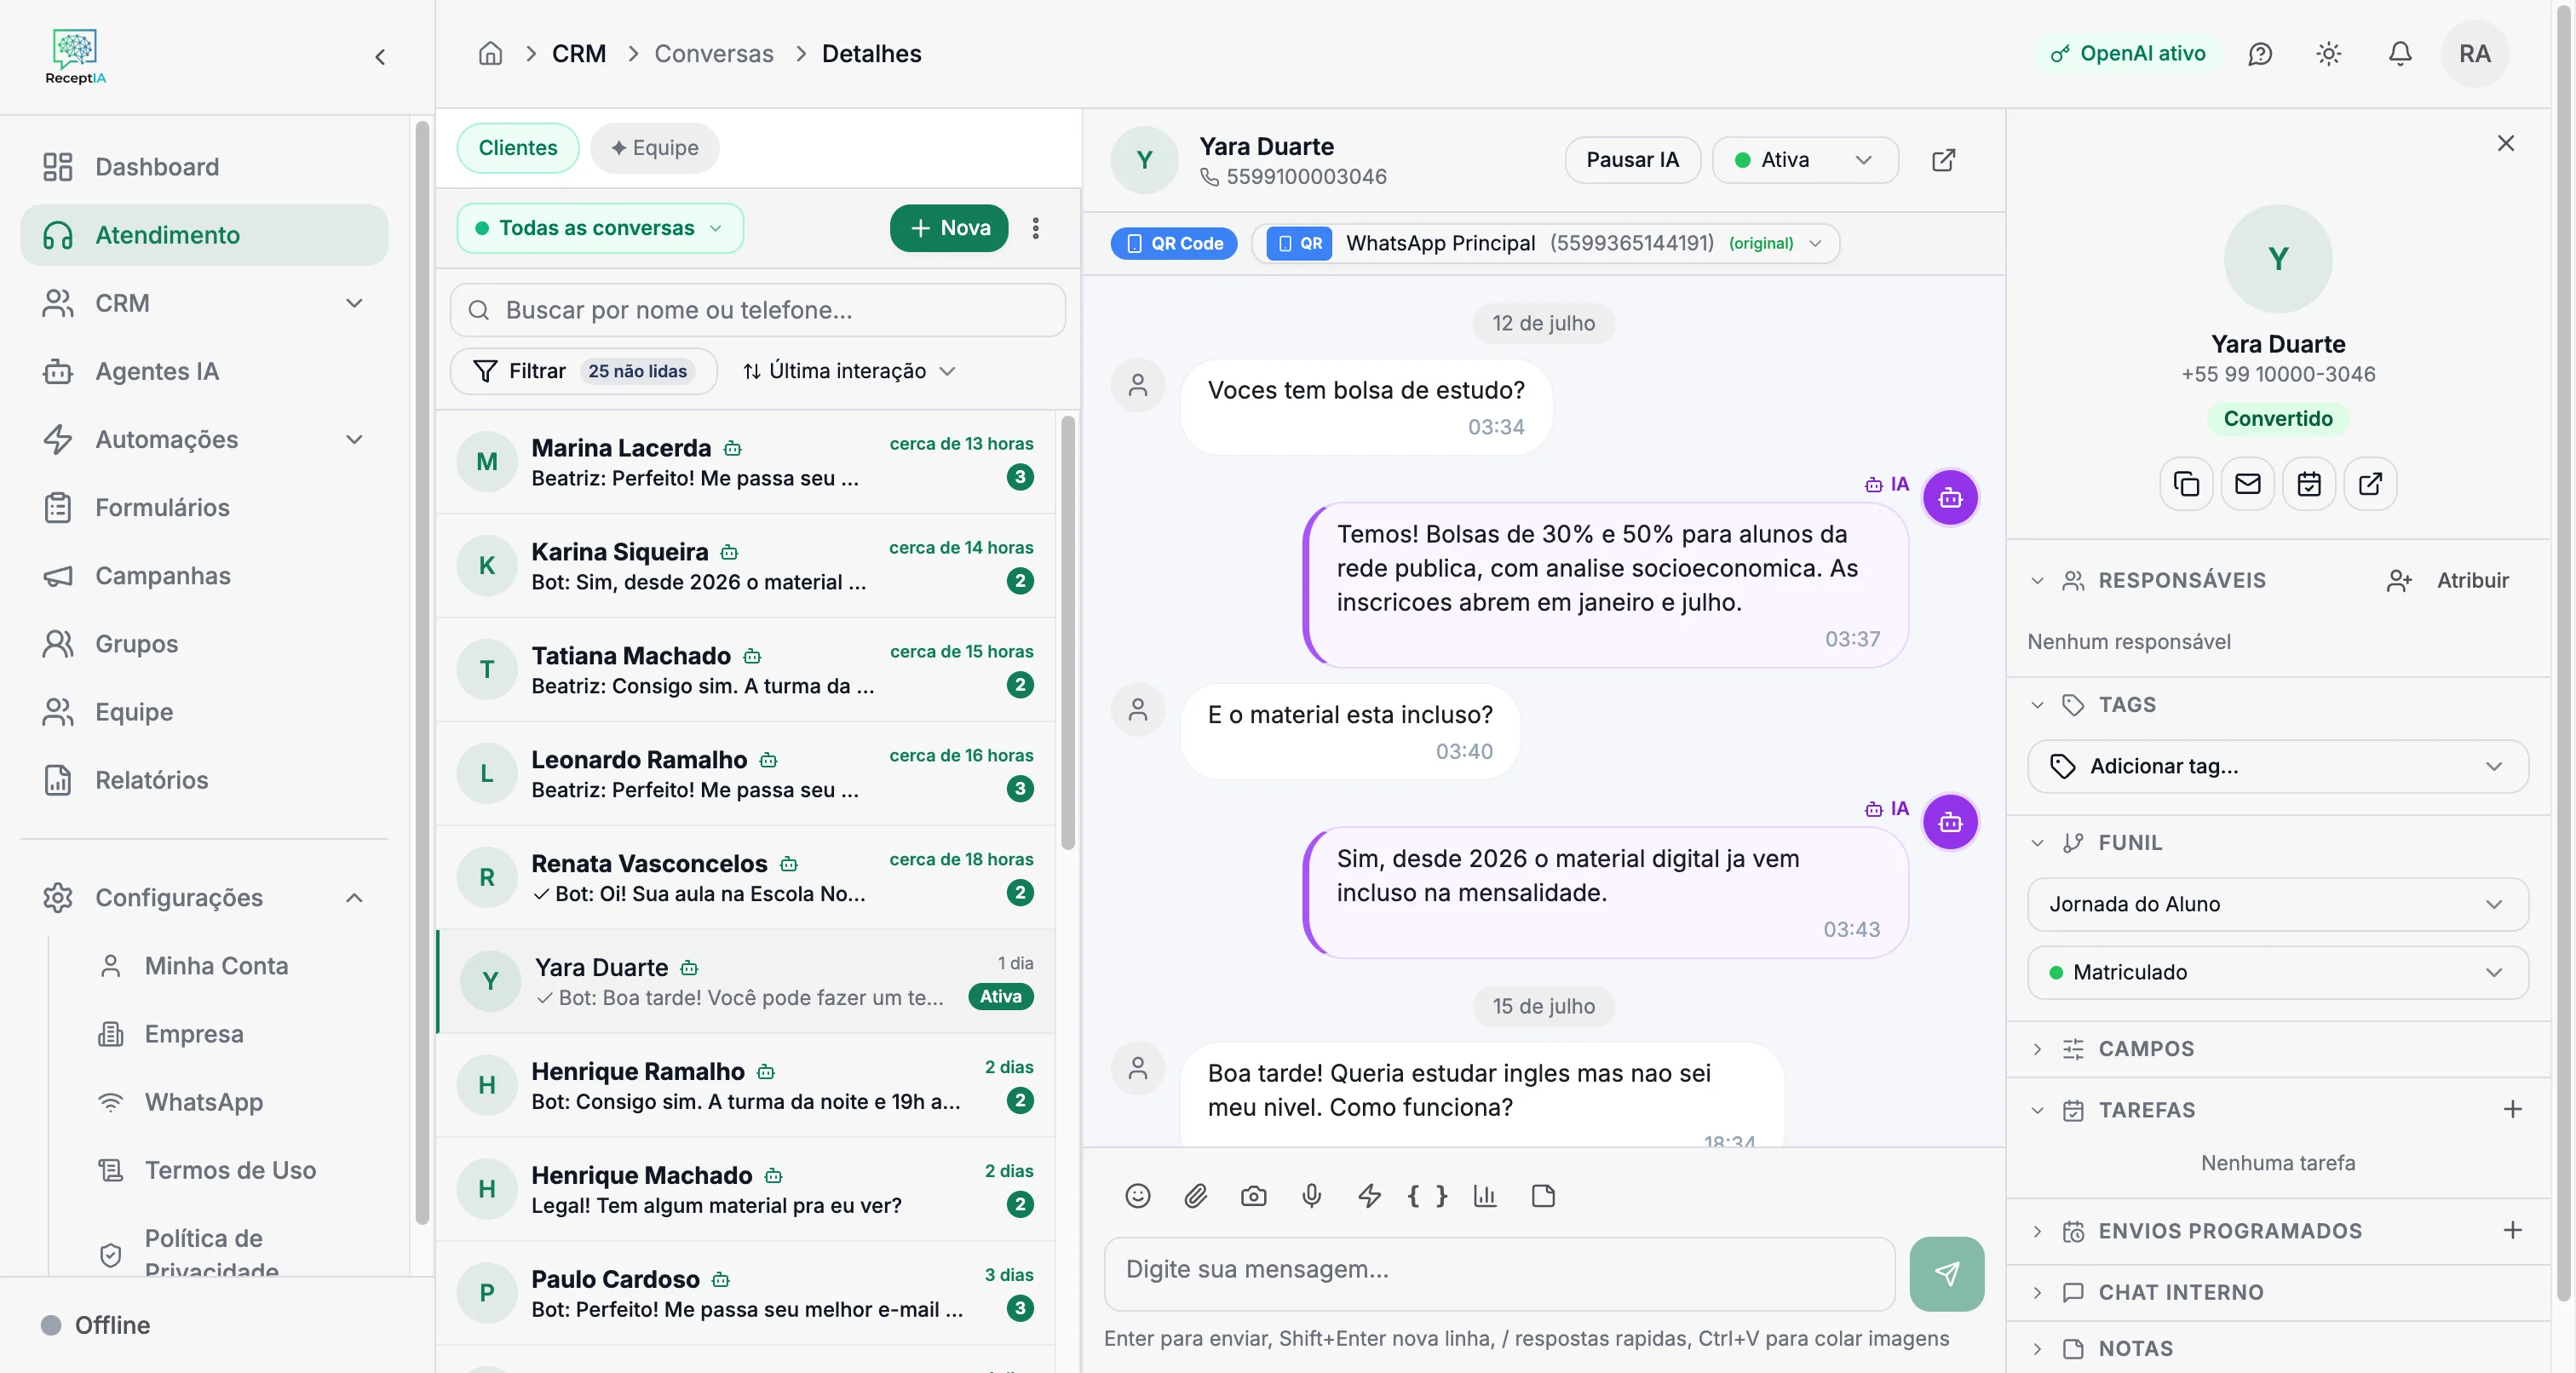Open the Matriculado stage dropdown
2576x1373 pixels.
2277,972
